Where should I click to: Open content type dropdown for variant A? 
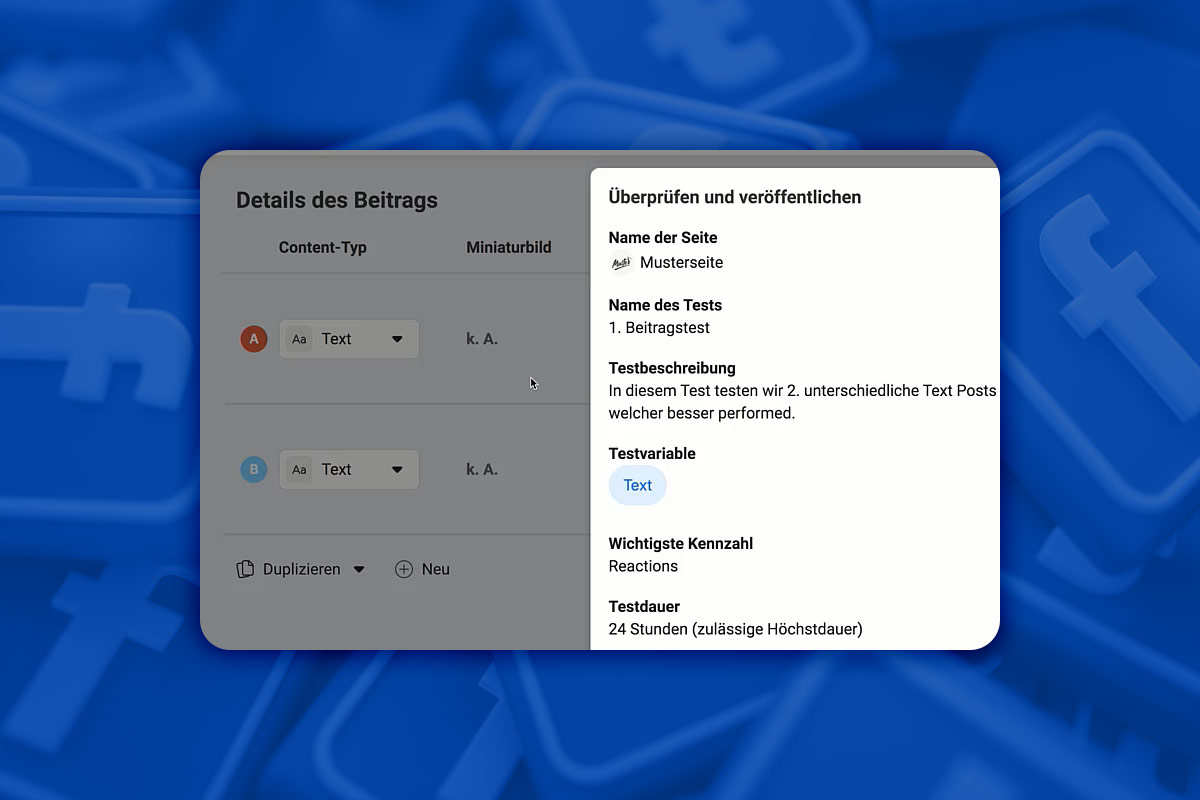(349, 339)
